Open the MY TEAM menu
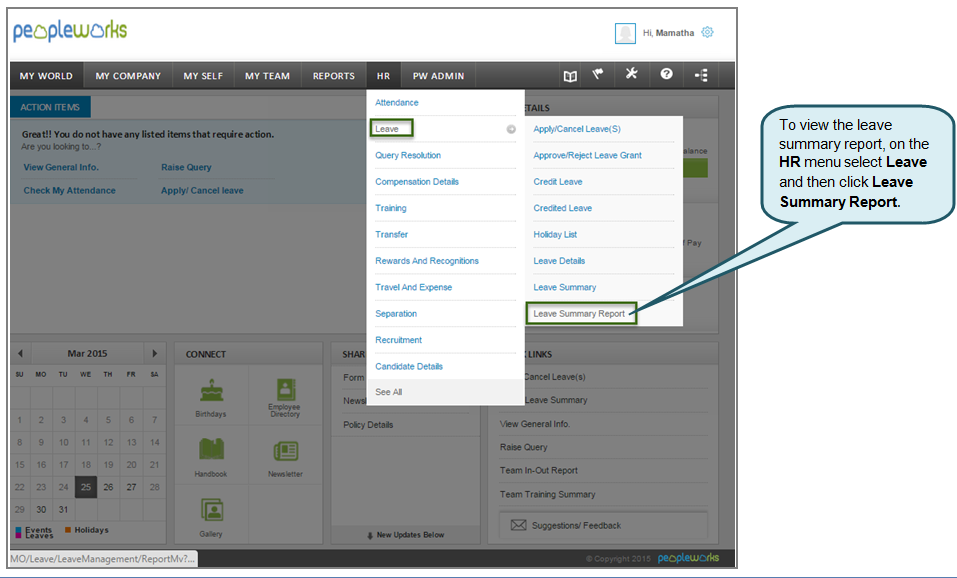The width and height of the screenshot is (957, 578). 267,76
